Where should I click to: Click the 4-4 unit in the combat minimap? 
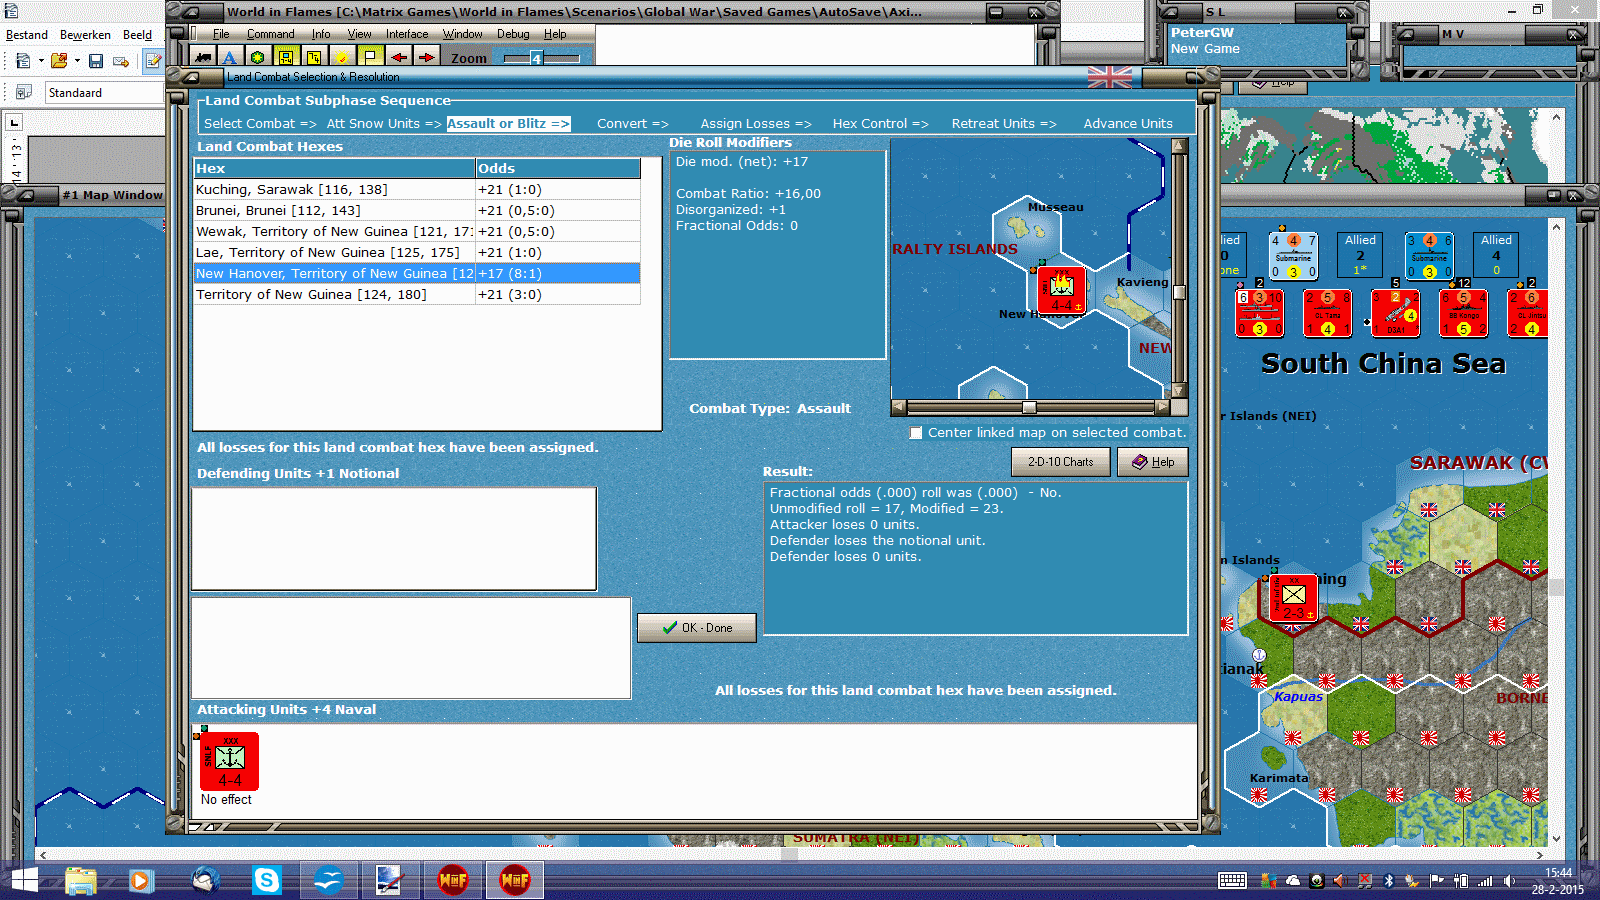(x=1061, y=290)
